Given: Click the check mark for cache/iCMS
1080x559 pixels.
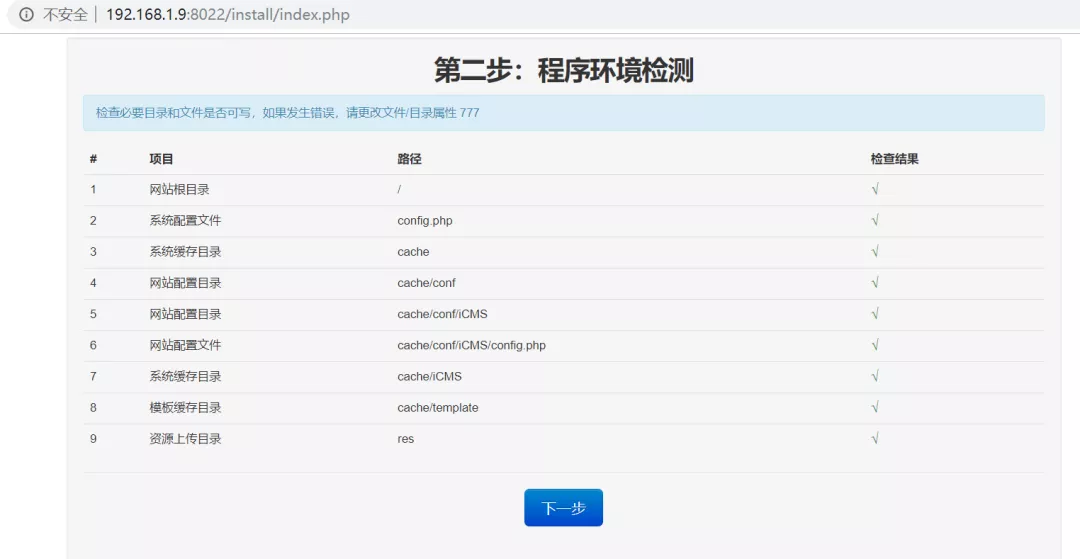Looking at the screenshot, I should [x=875, y=377].
